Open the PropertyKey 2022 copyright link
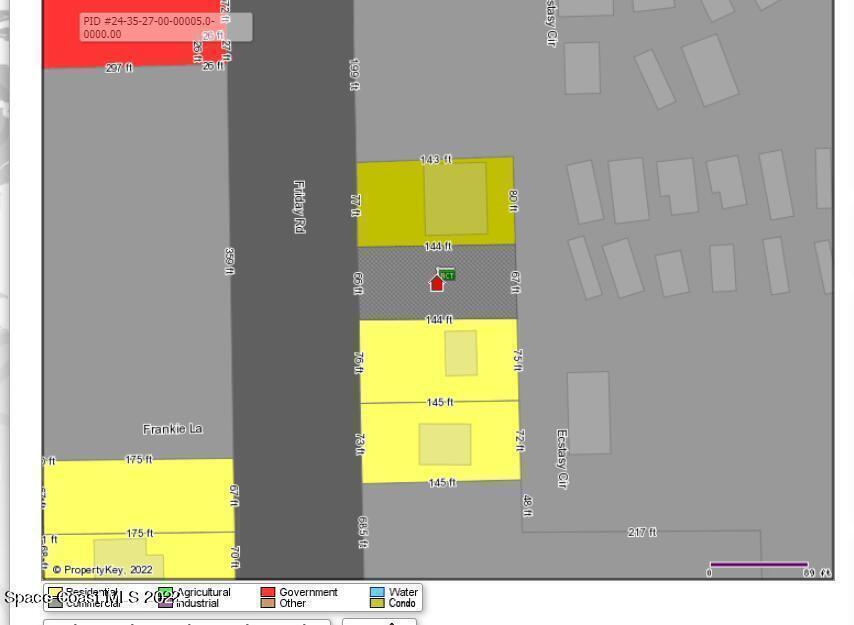Screen dimensions: 854x625 point(102,570)
